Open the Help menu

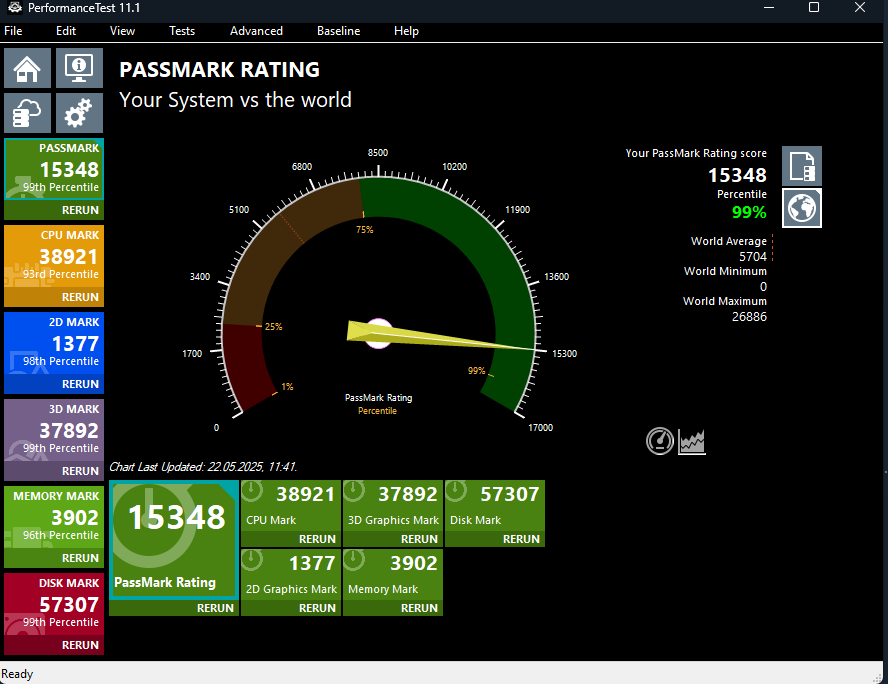pos(406,31)
